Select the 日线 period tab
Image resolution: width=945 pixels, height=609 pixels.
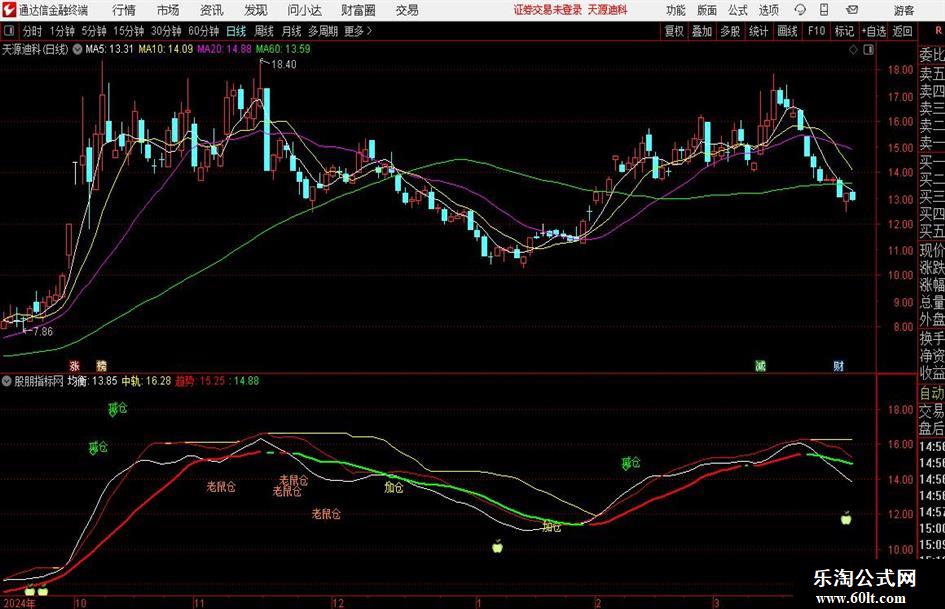tap(236, 31)
